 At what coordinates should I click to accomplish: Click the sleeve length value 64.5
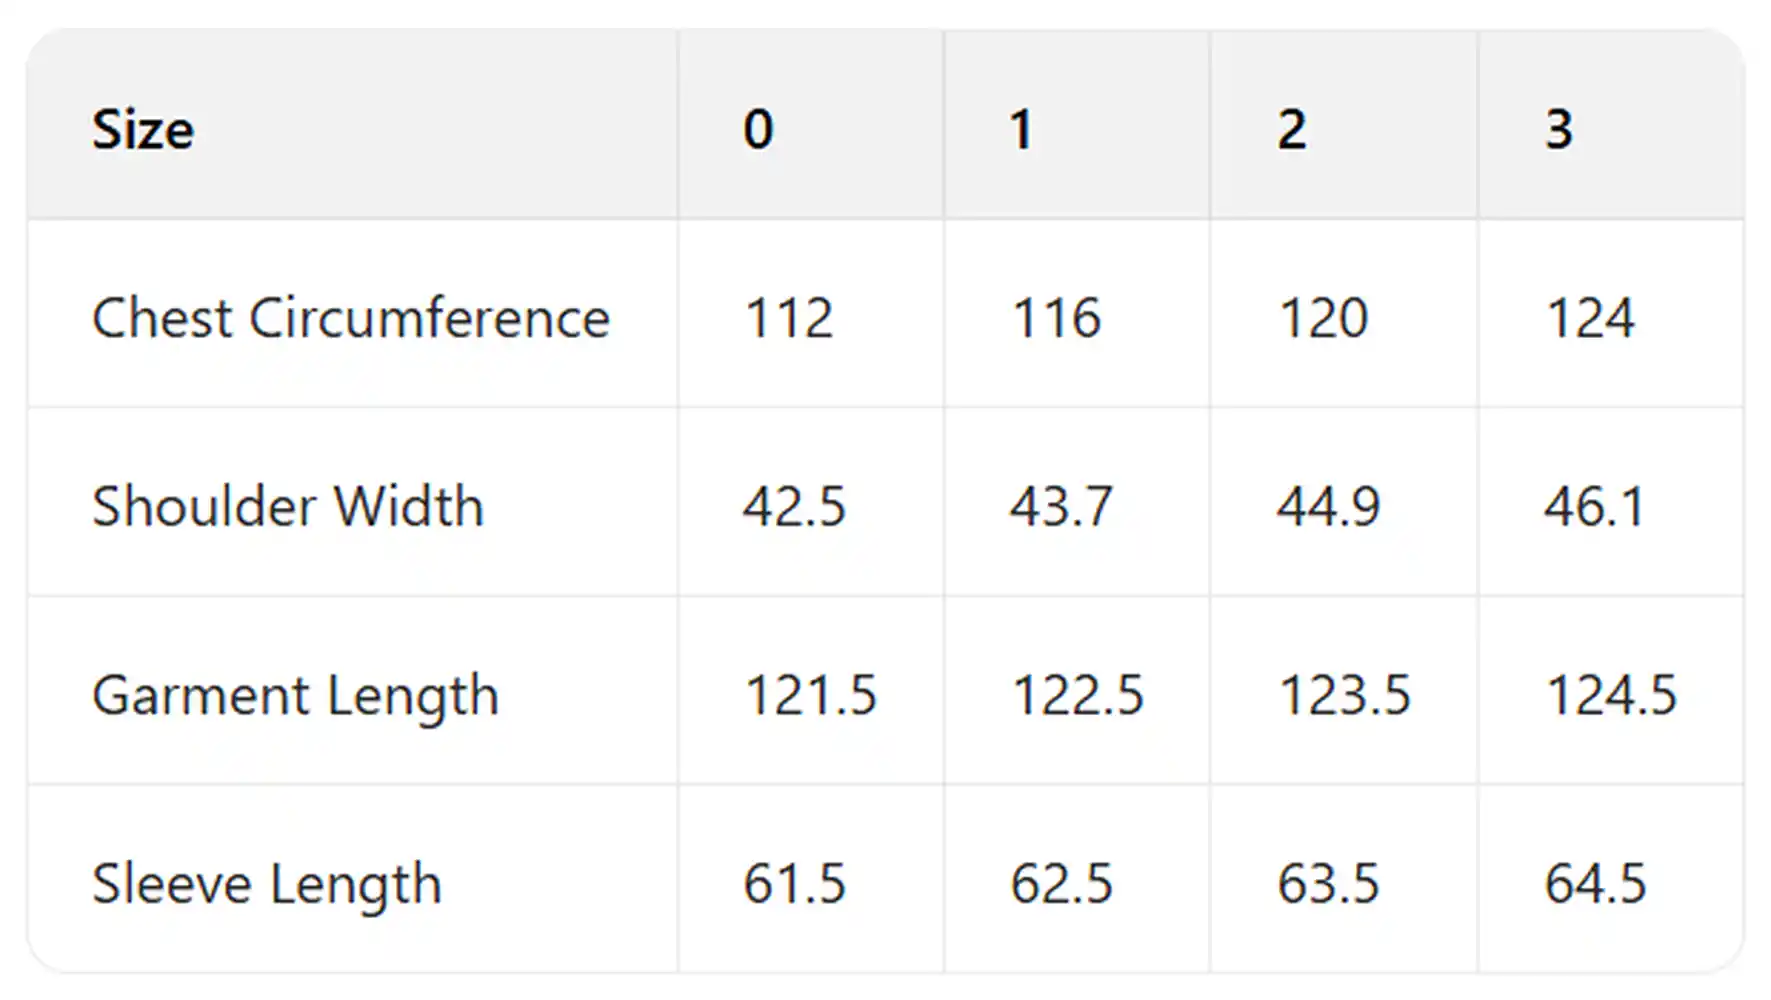[1595, 884]
